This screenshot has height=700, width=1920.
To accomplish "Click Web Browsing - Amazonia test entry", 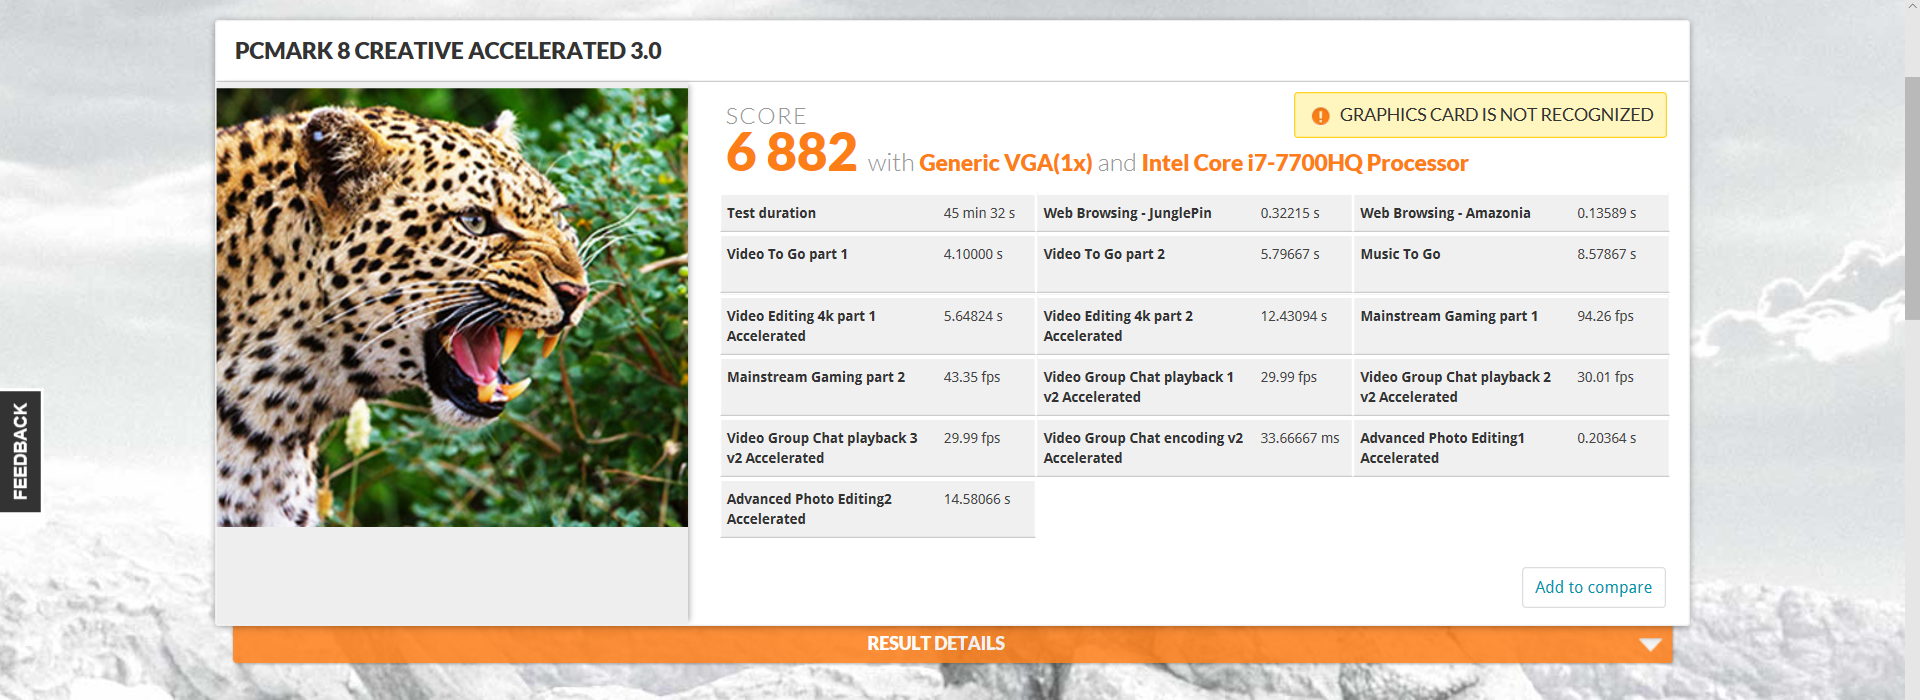I will (x=1445, y=213).
